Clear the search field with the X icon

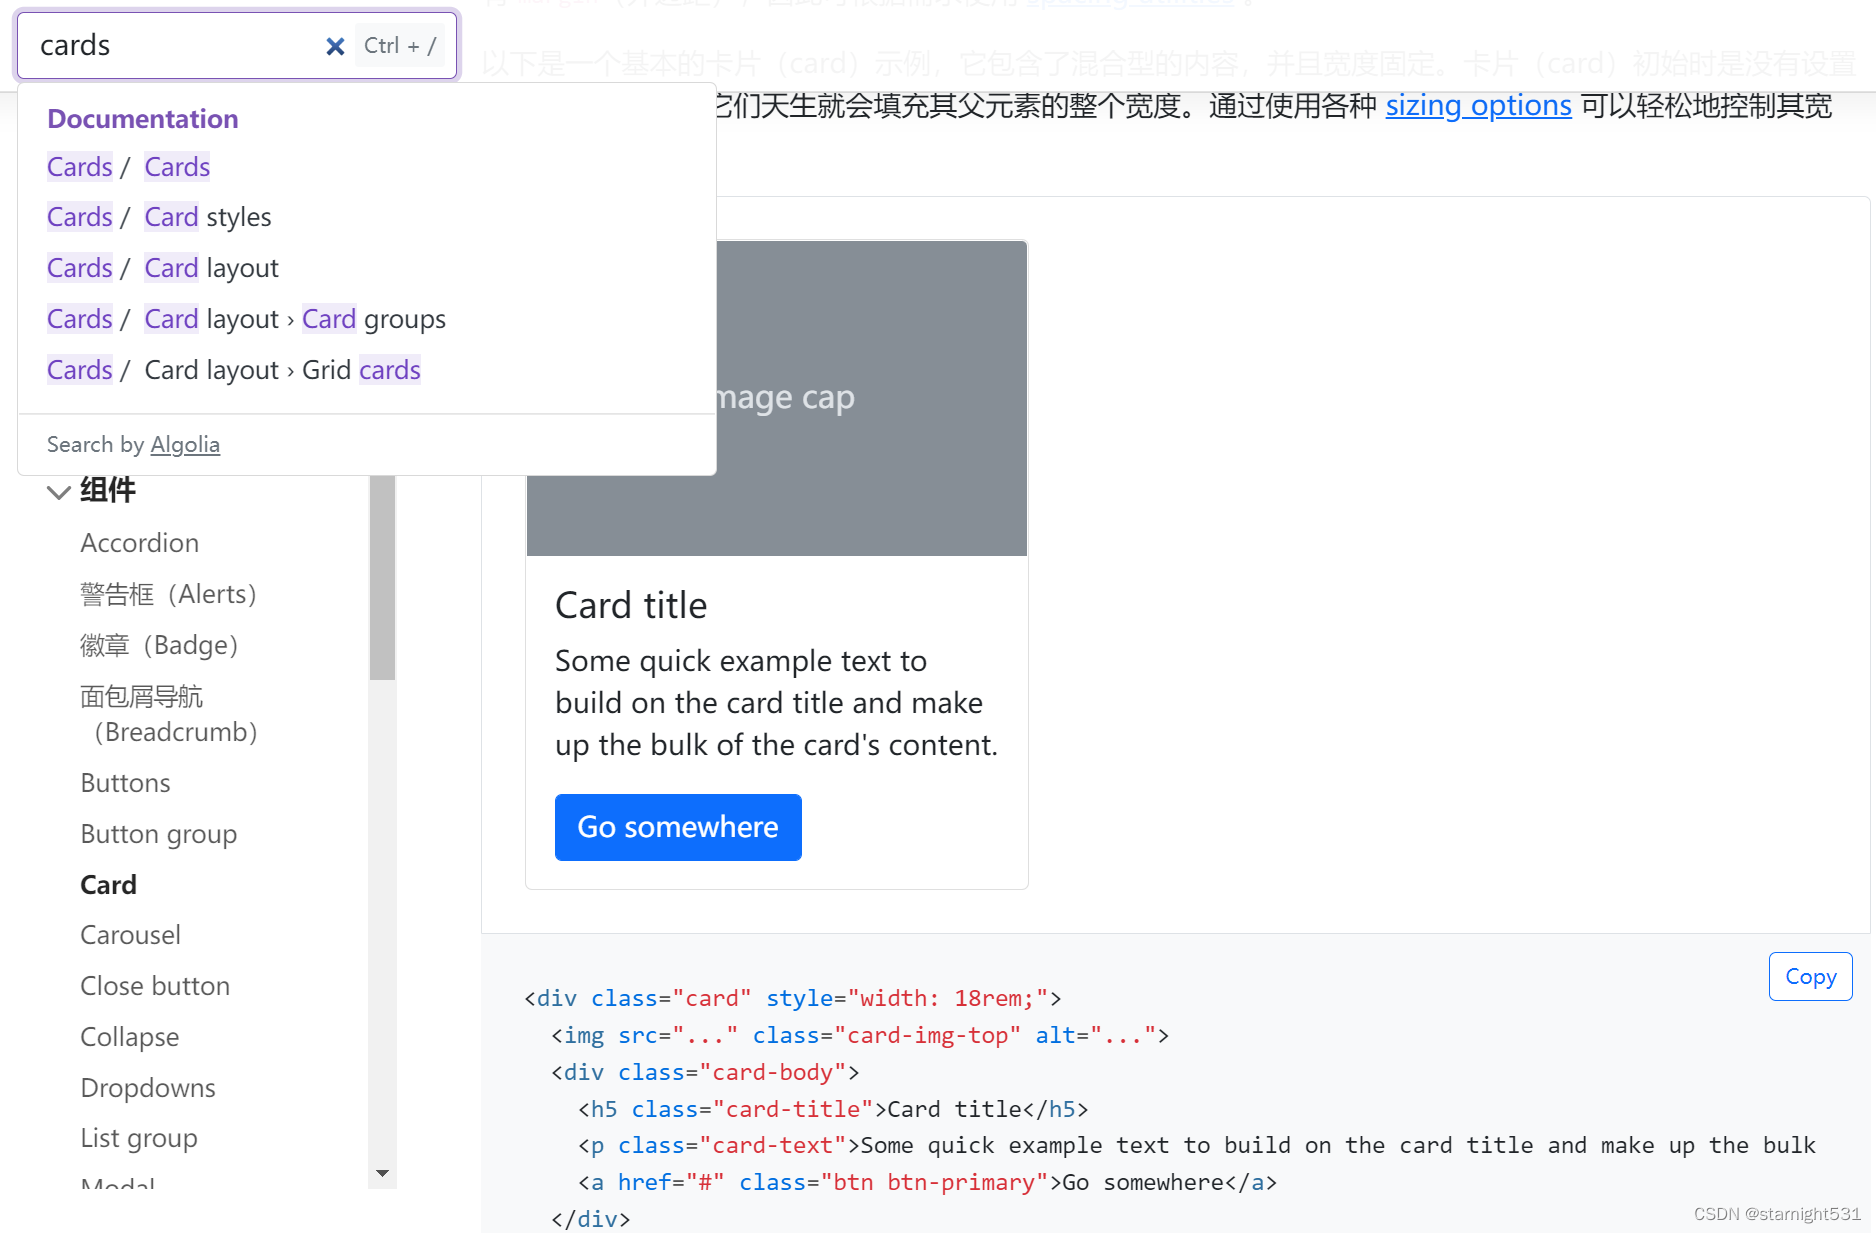click(x=335, y=46)
